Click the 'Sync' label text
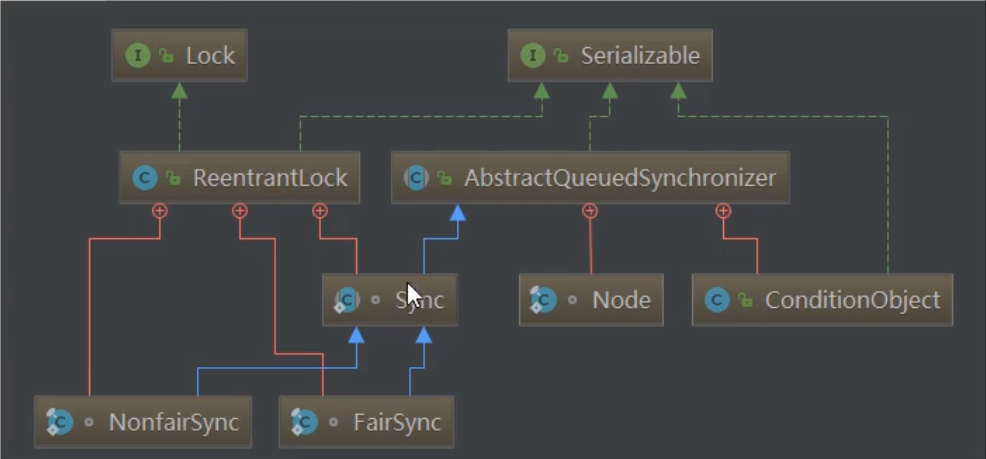This screenshot has width=986, height=459. click(419, 301)
